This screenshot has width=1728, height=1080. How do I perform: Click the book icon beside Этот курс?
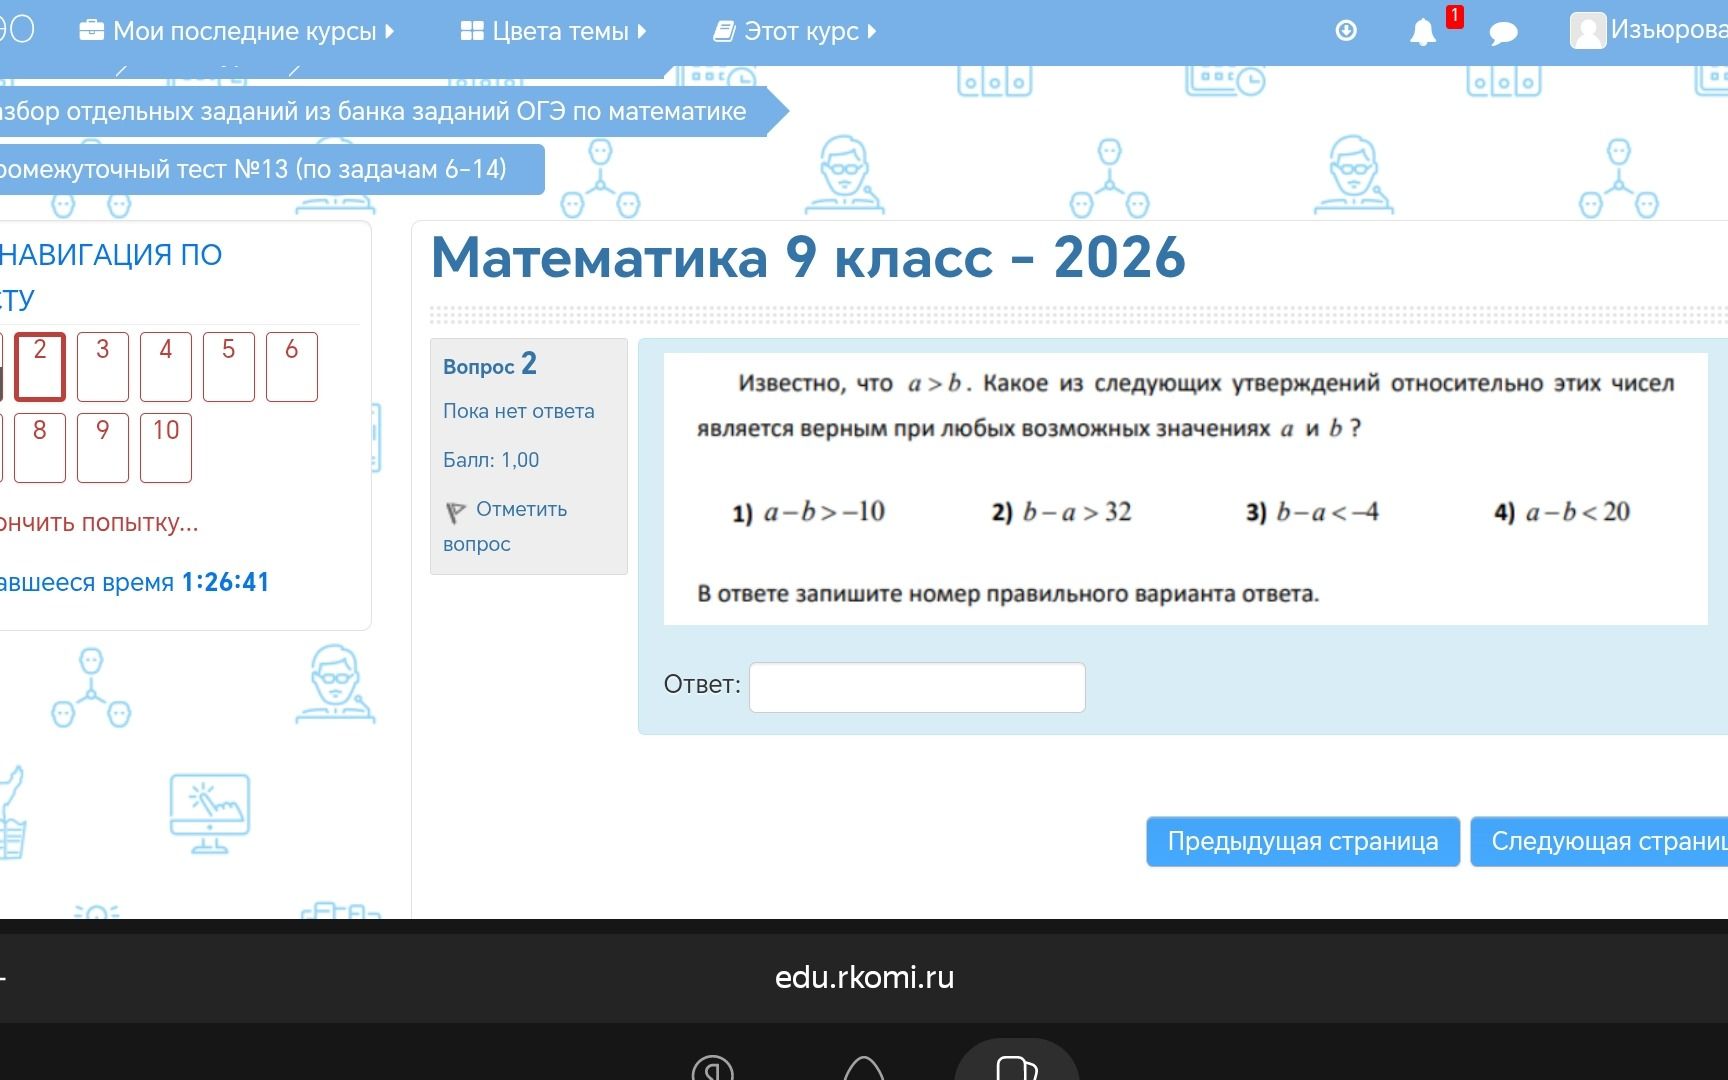click(724, 32)
